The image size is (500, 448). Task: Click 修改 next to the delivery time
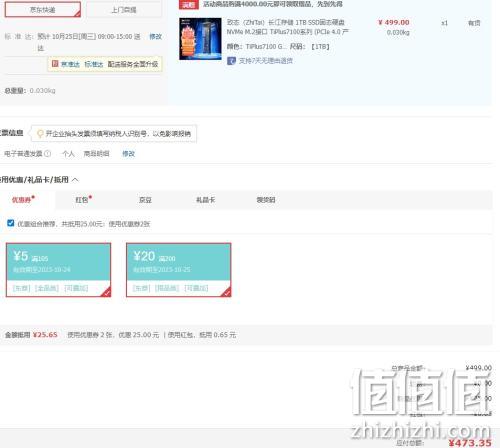click(x=155, y=36)
